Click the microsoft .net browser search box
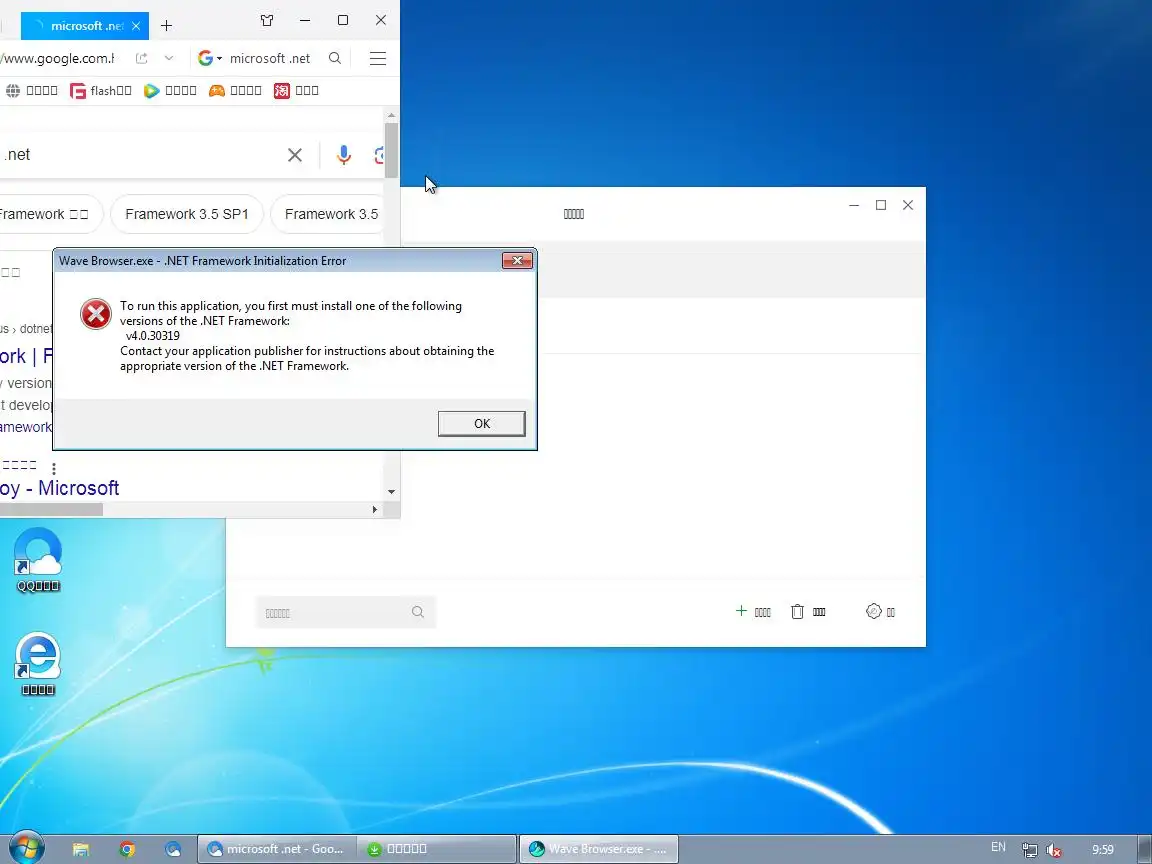 pyautogui.click(x=270, y=58)
